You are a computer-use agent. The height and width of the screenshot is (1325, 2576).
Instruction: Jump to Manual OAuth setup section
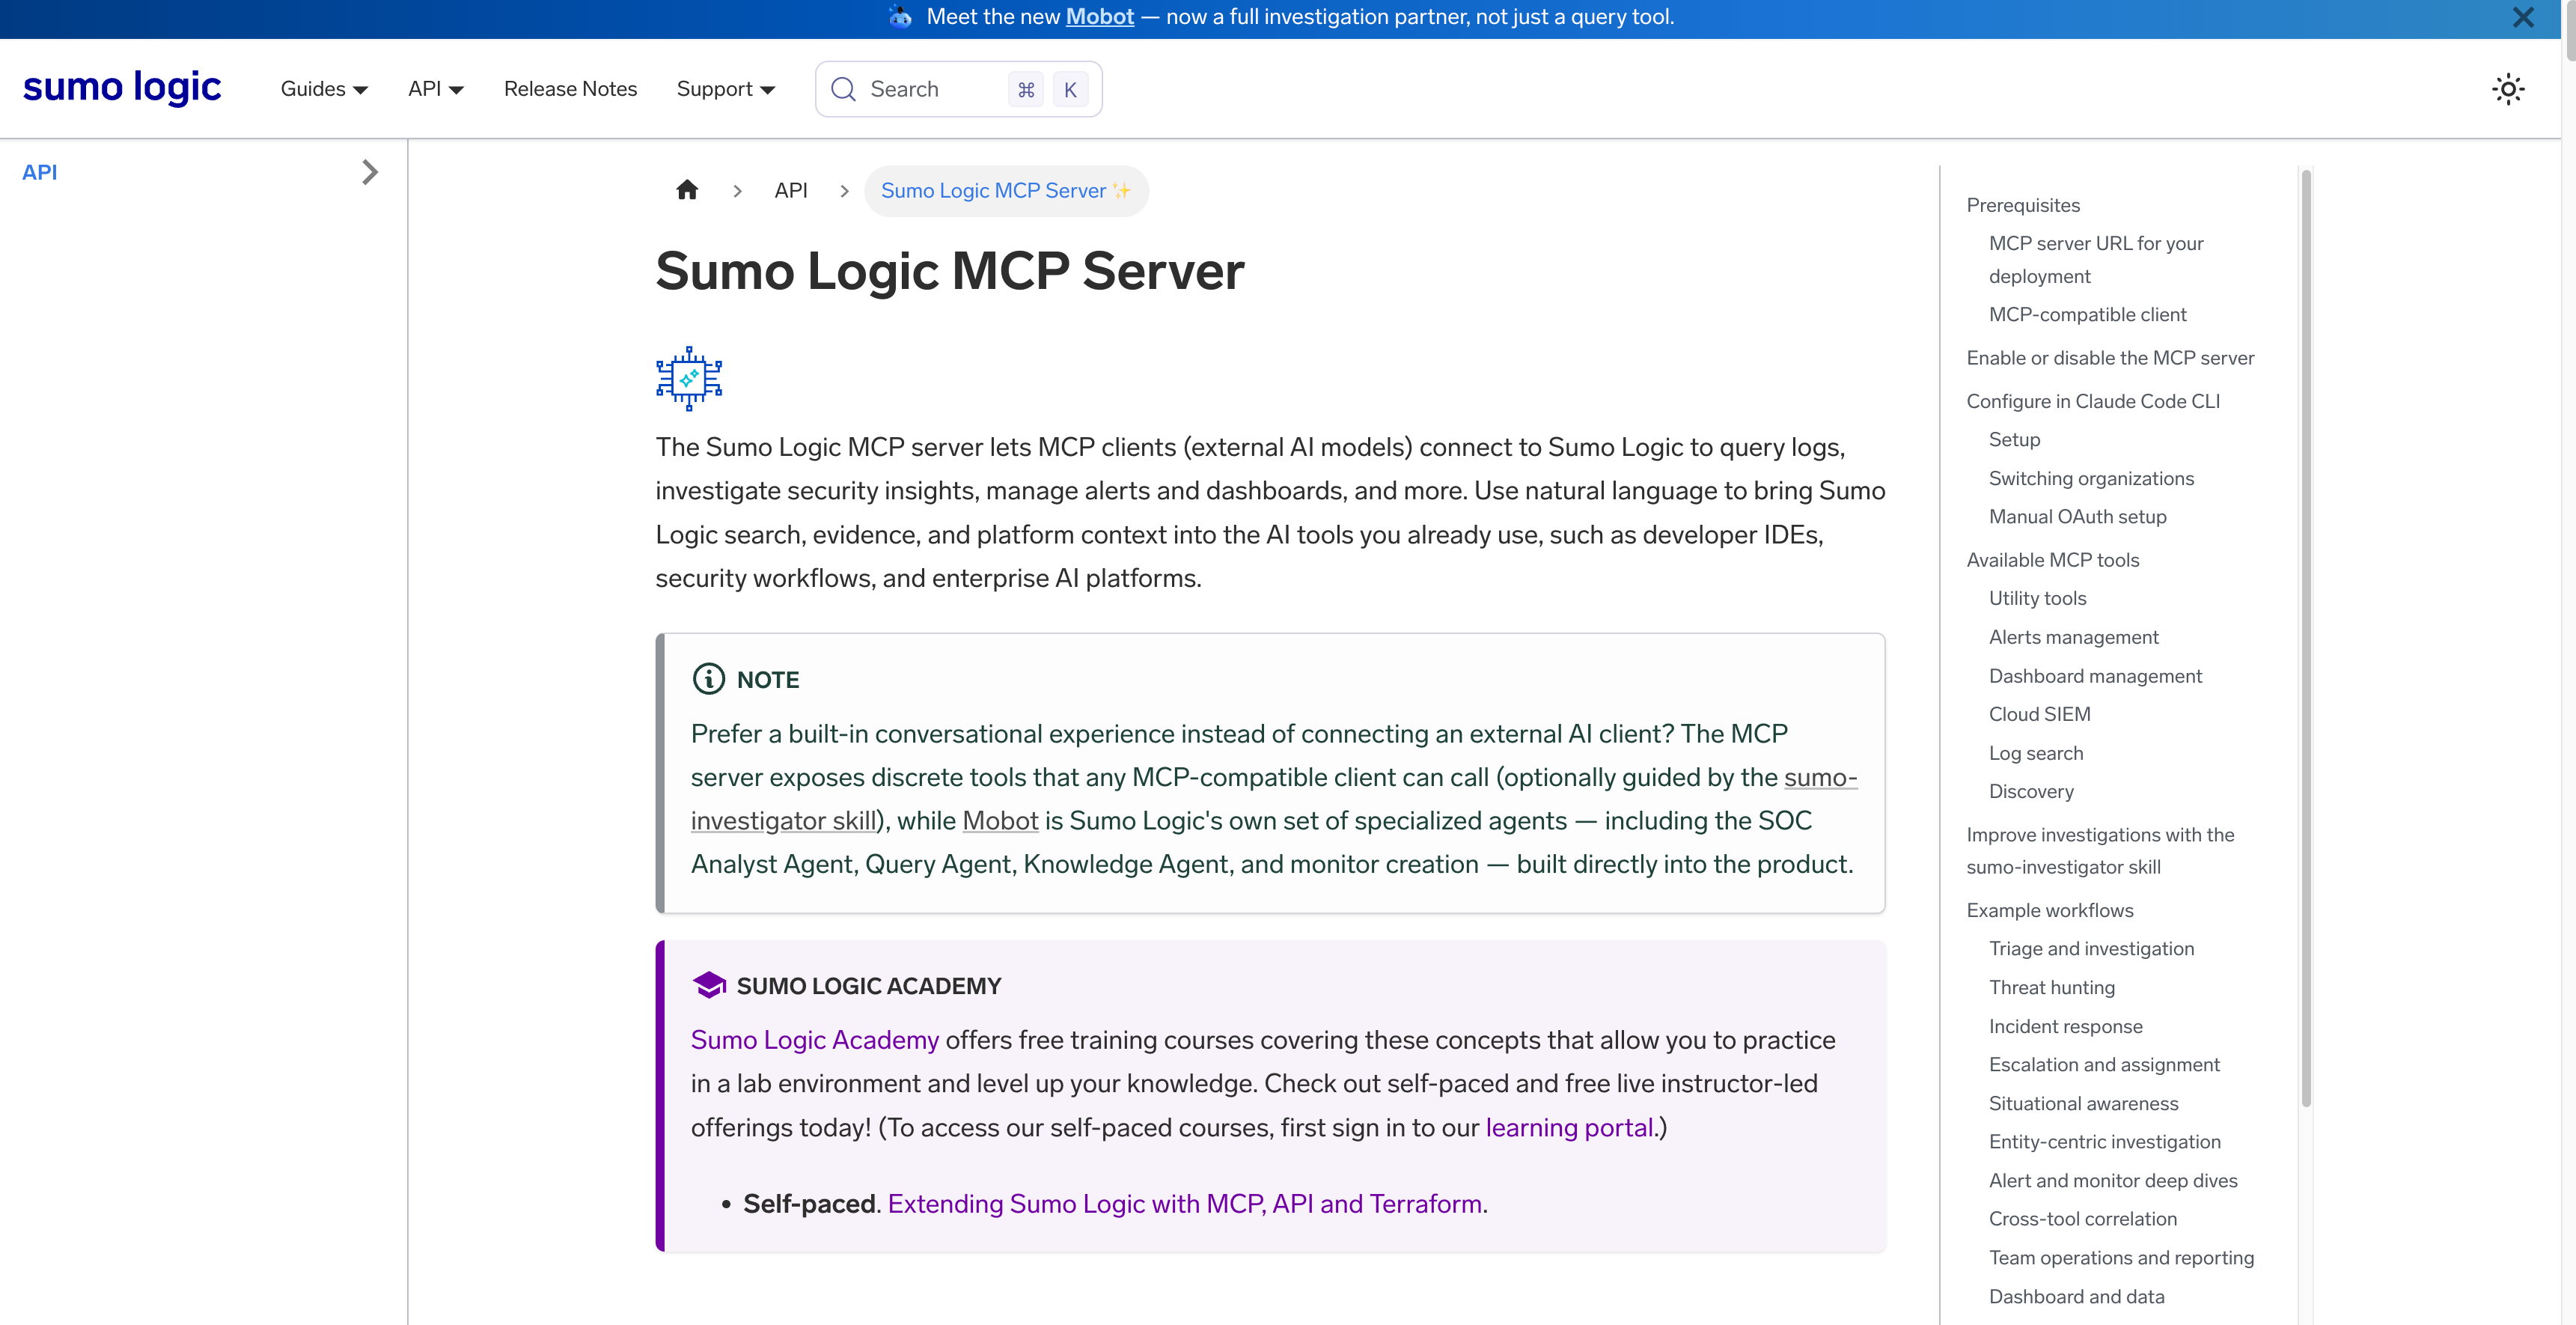click(x=2078, y=517)
